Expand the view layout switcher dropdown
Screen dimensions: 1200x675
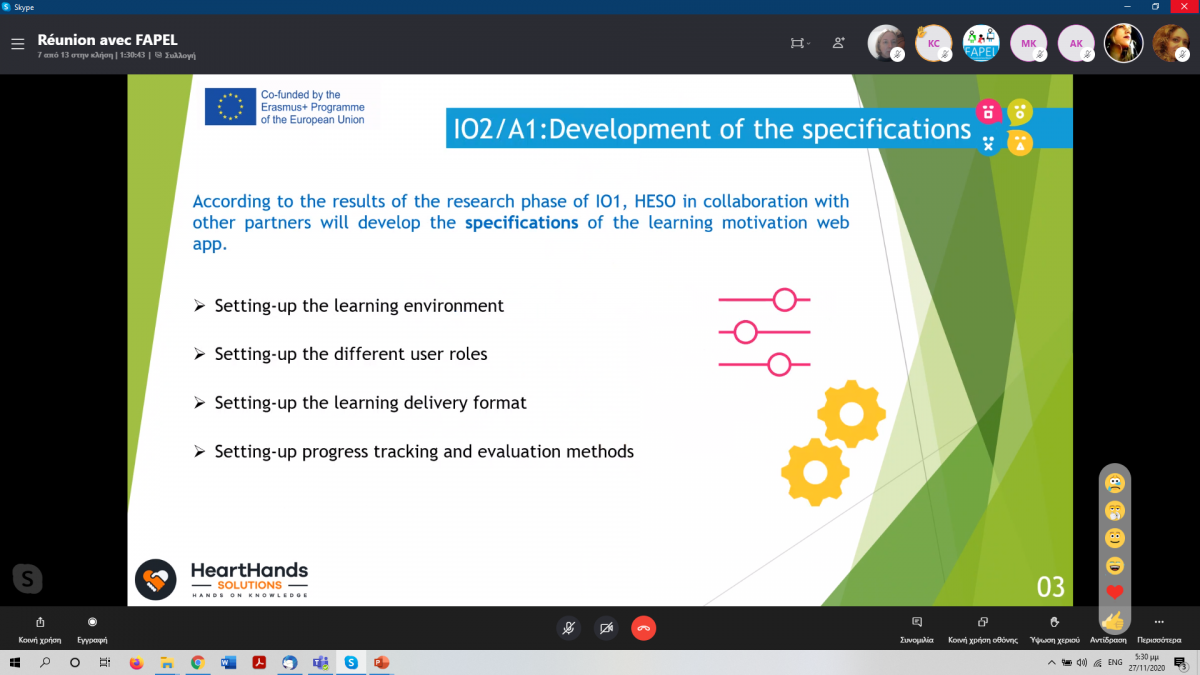point(799,43)
